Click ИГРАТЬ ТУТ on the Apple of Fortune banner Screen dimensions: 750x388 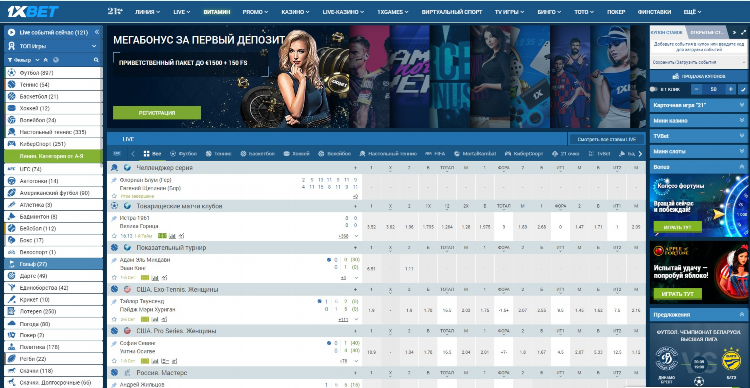pyautogui.click(x=678, y=294)
